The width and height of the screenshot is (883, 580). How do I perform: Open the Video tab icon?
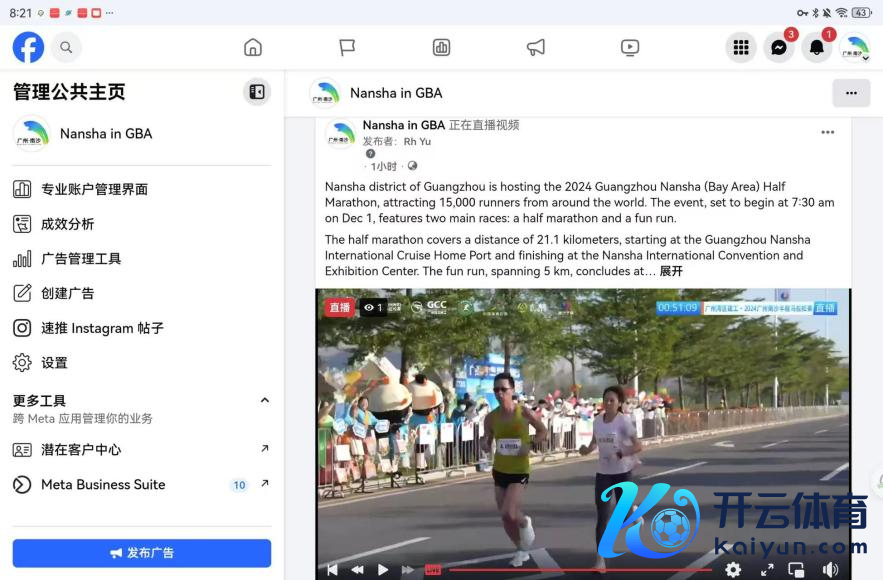[x=630, y=47]
